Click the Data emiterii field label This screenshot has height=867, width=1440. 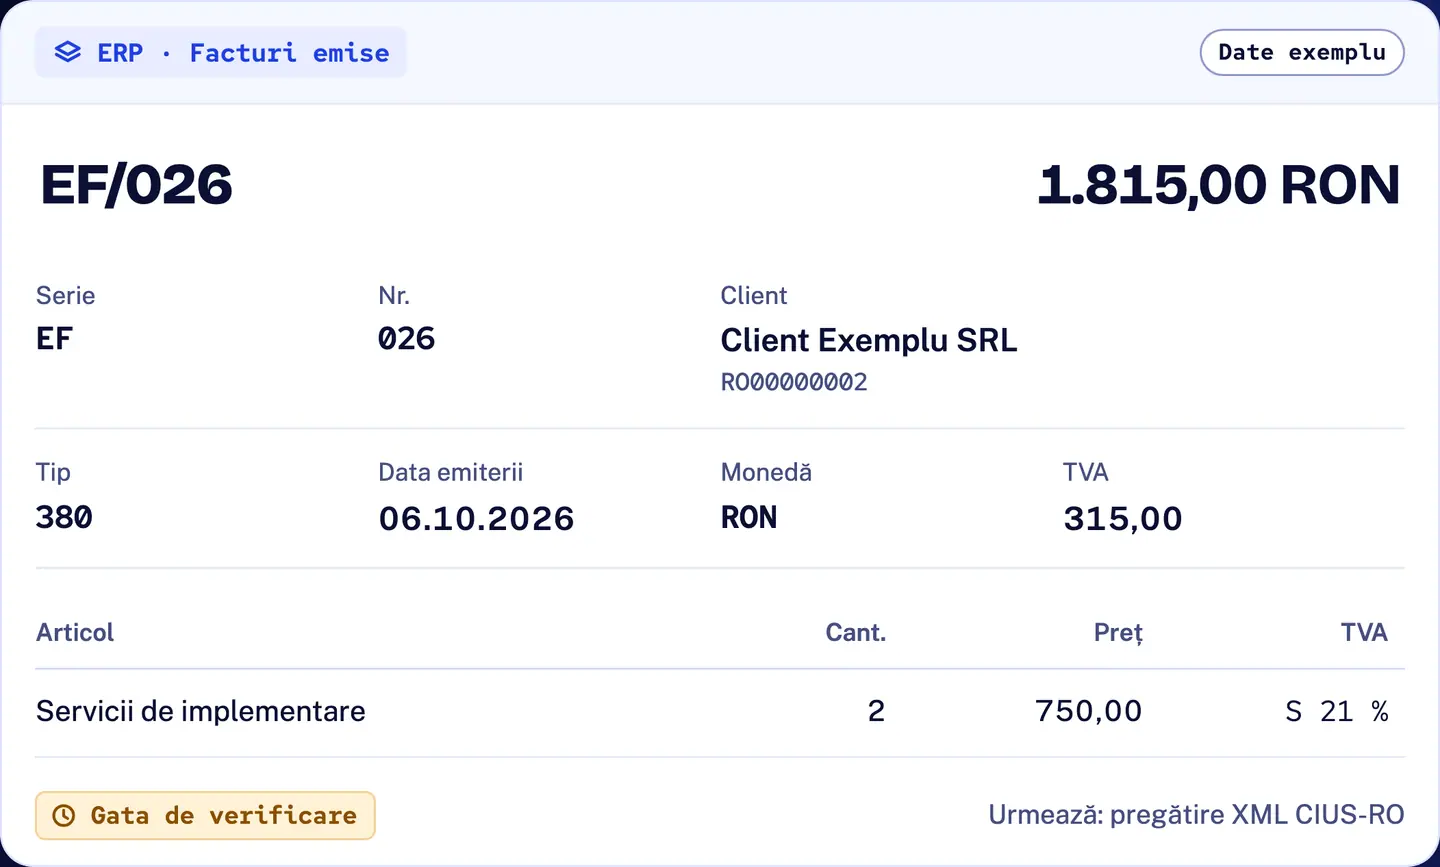click(451, 472)
